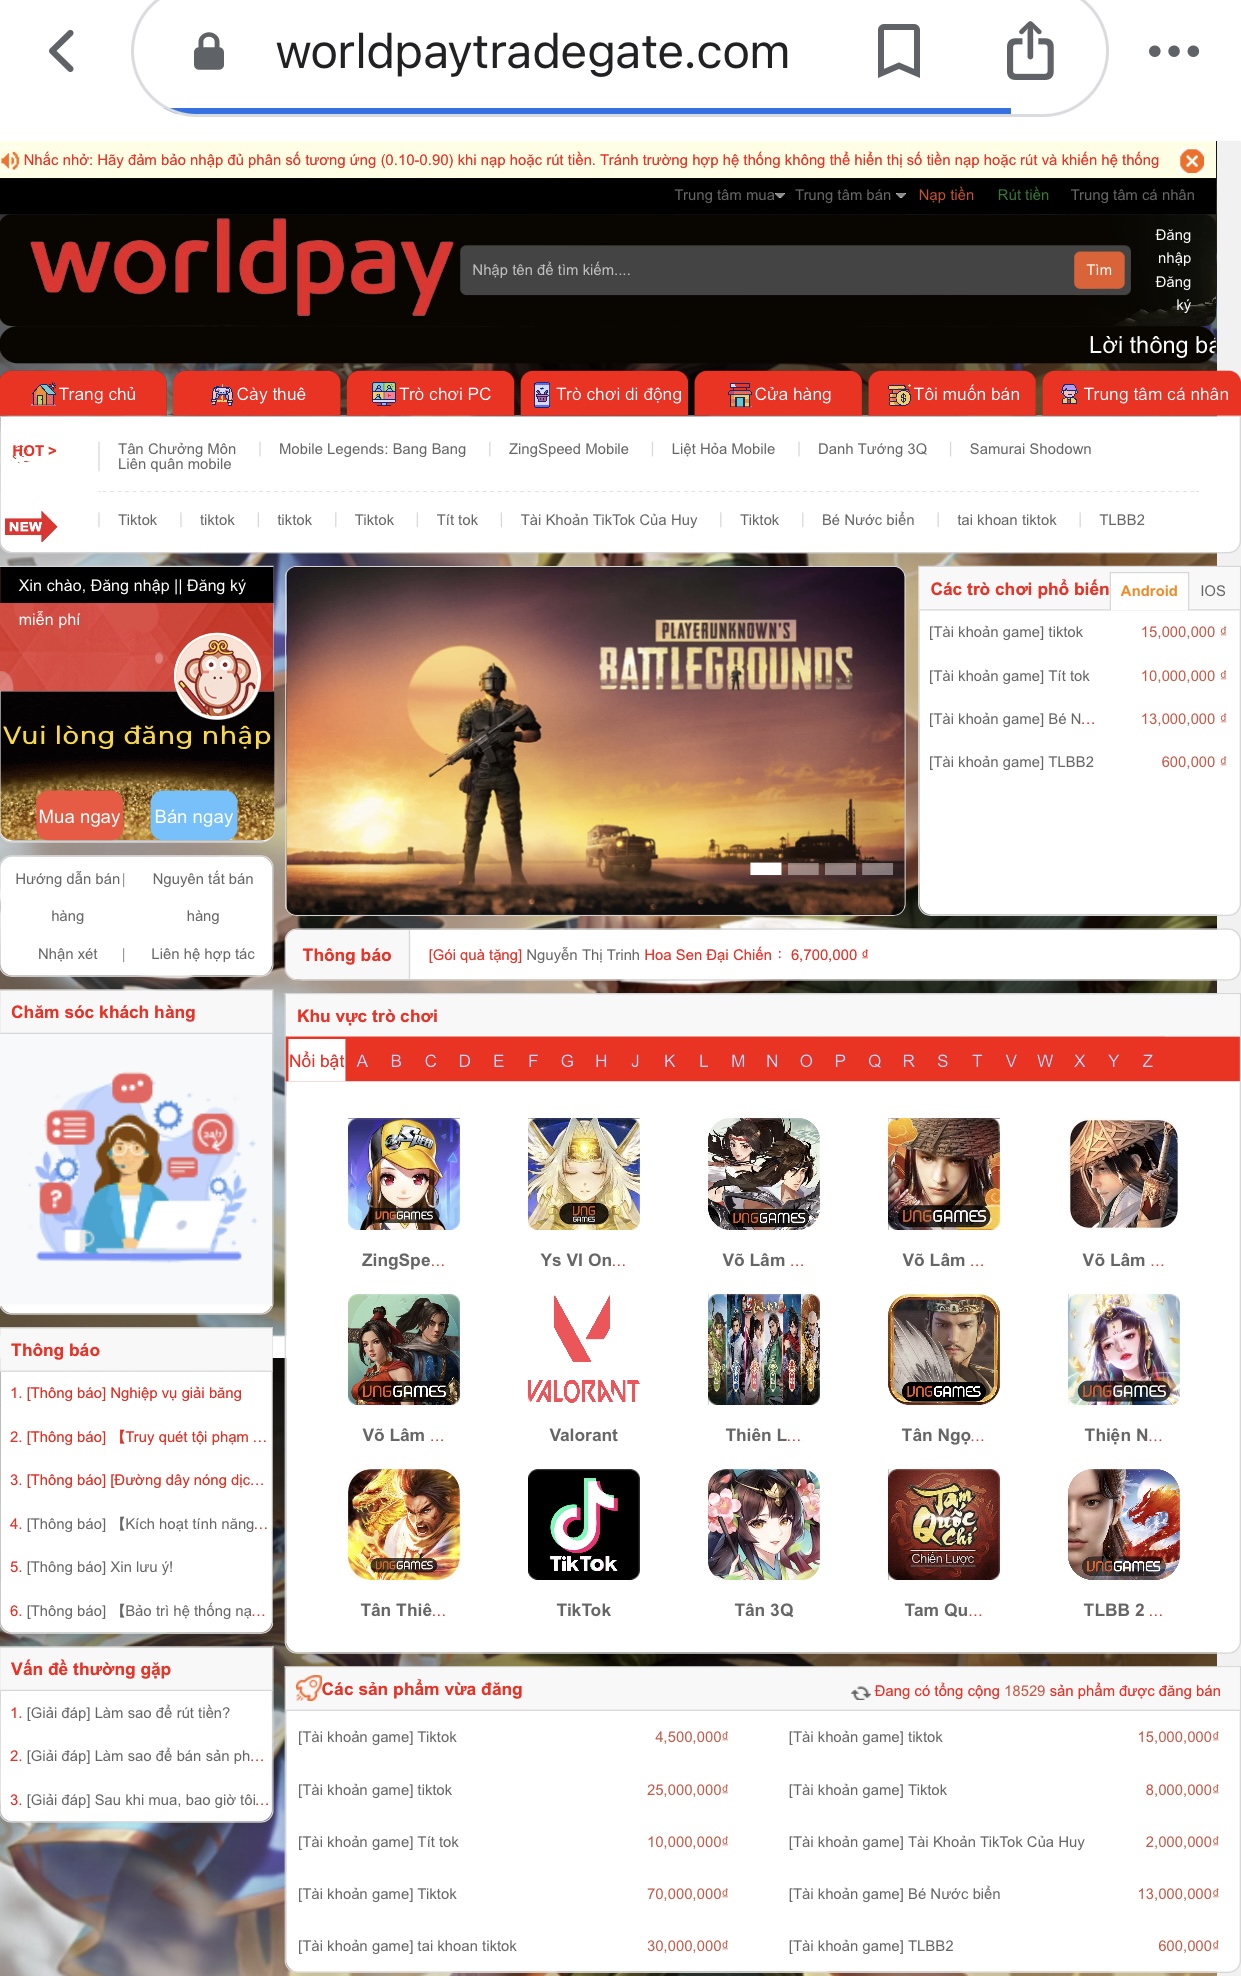The image size is (1241, 1976).
Task: Focus the game name search field
Action: click(x=765, y=270)
